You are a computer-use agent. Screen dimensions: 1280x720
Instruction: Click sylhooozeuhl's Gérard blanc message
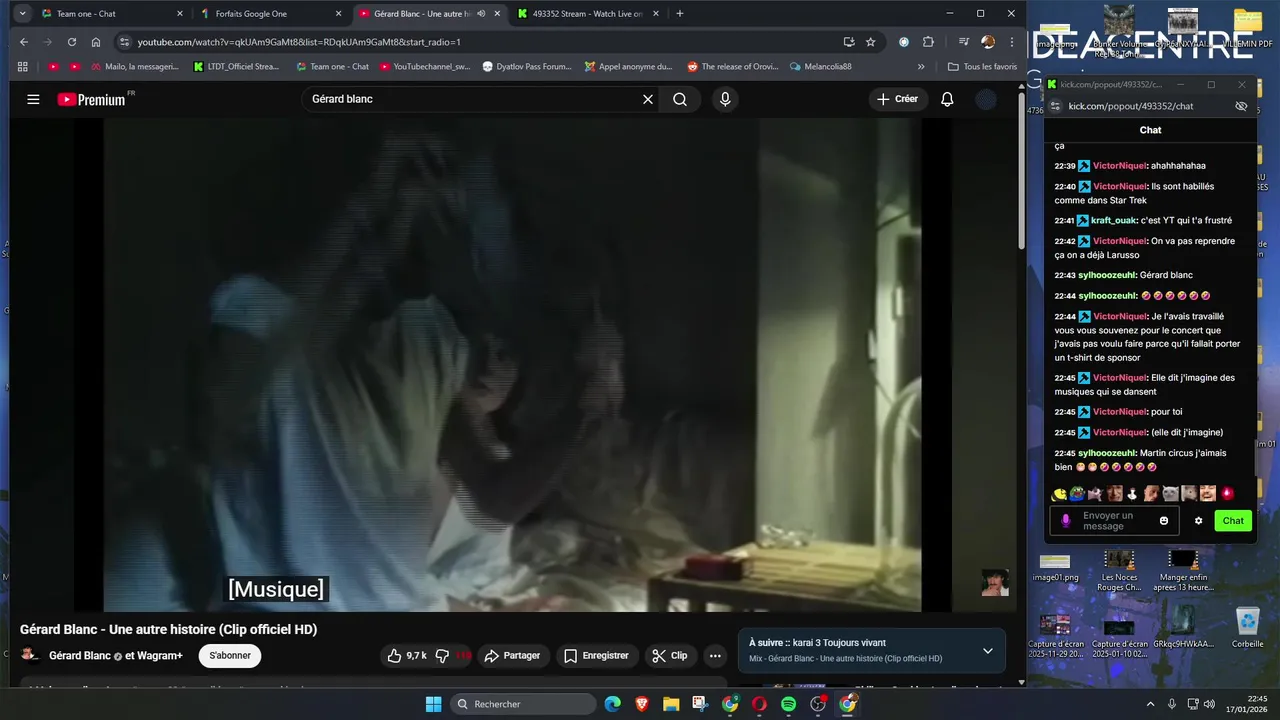click(1166, 275)
